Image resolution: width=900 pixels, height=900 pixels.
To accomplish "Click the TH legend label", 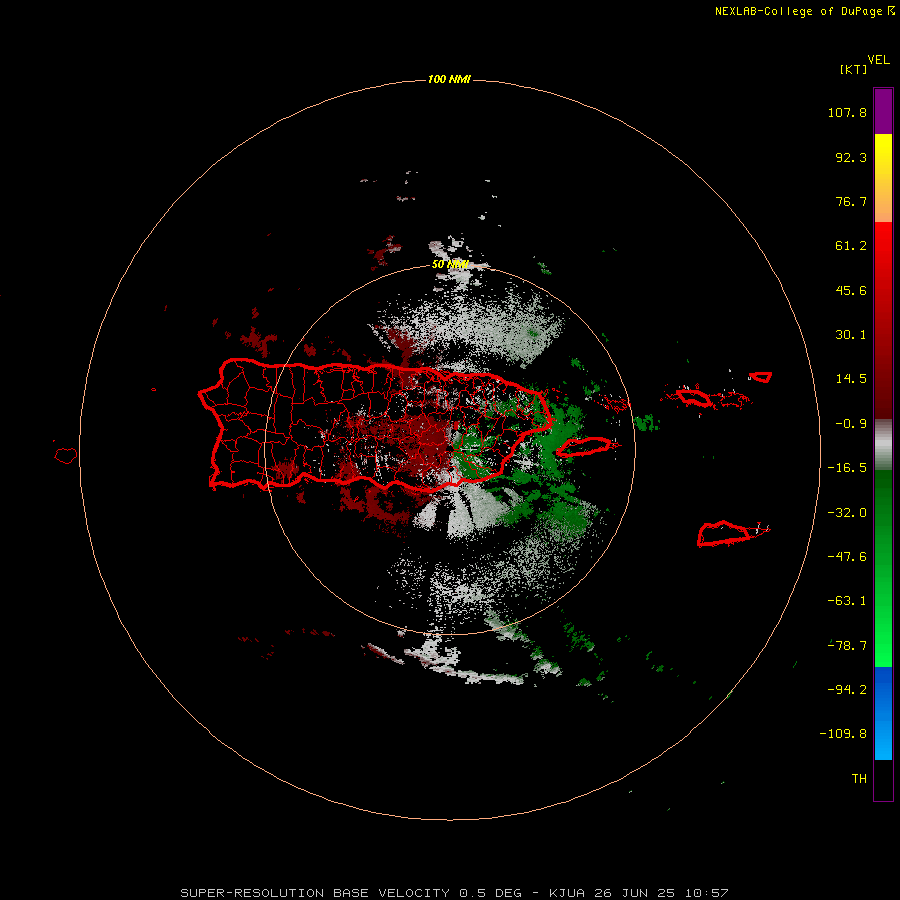I will 859,779.
